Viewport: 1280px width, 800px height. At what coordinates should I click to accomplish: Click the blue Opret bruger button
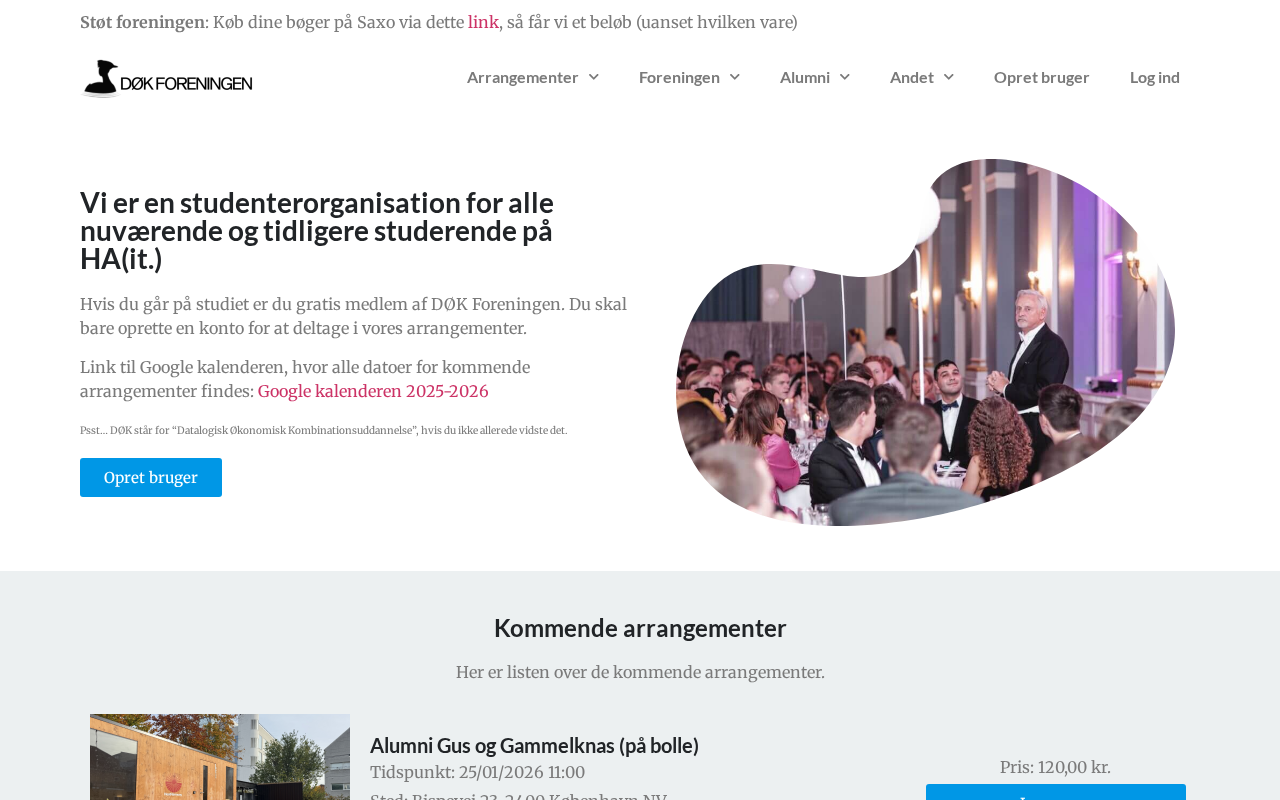[x=151, y=477]
